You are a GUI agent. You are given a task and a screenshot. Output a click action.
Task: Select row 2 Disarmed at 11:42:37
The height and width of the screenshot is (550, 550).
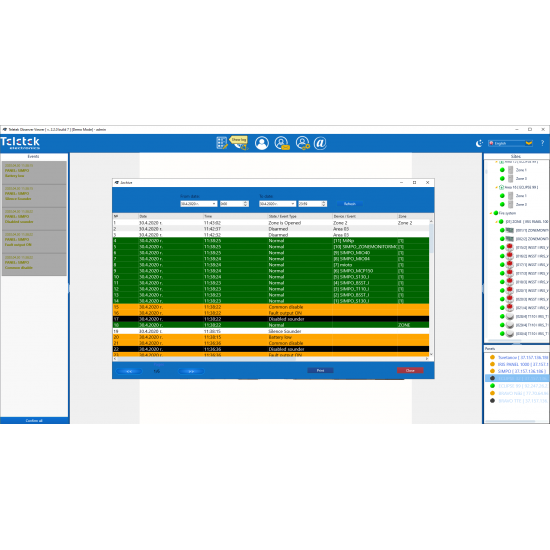click(x=271, y=229)
